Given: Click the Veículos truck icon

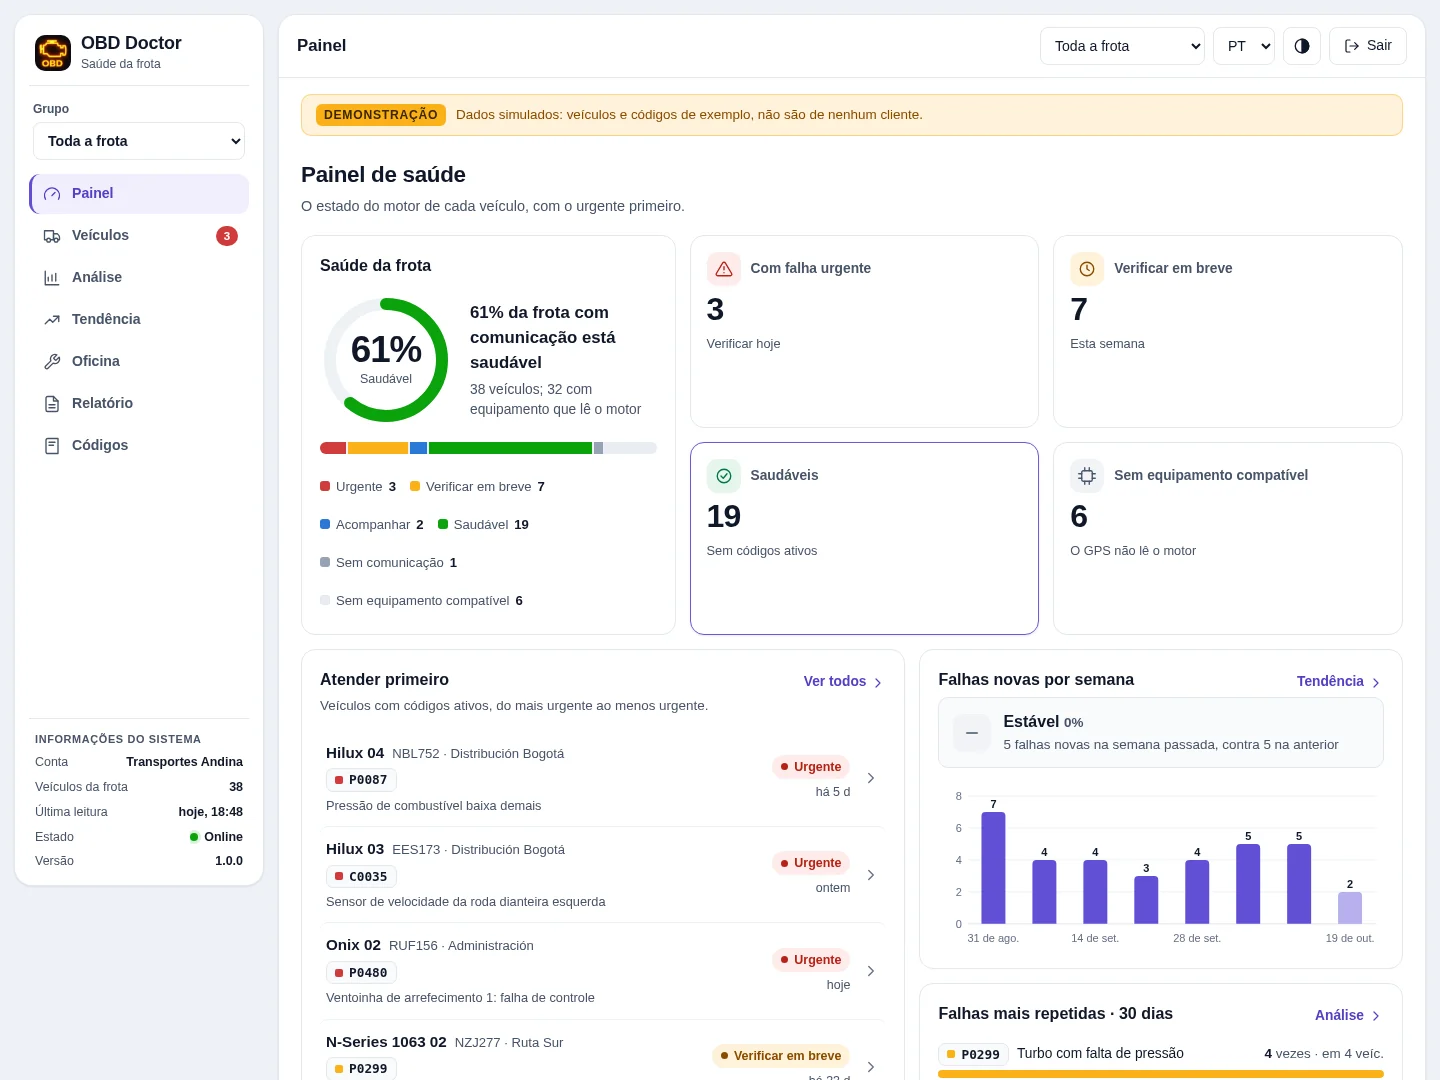Looking at the screenshot, I should tap(52, 236).
